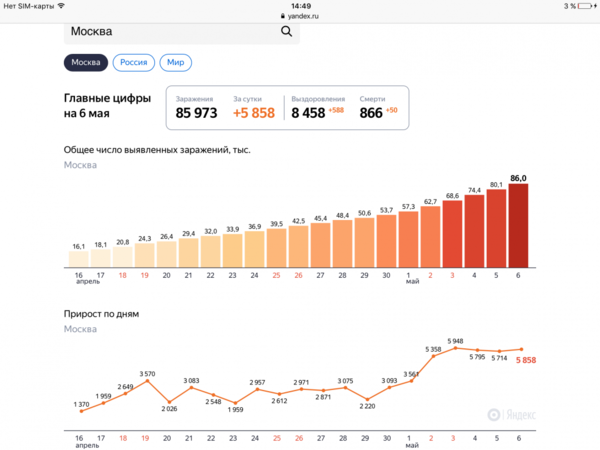Tap the yandex.ru address bar
Viewport: 600px width, 450px height.
pyautogui.click(x=300, y=17)
